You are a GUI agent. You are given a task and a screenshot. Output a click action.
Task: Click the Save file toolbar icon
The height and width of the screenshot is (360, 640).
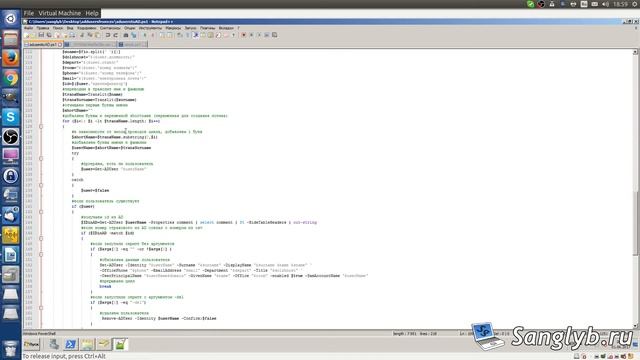41,35
